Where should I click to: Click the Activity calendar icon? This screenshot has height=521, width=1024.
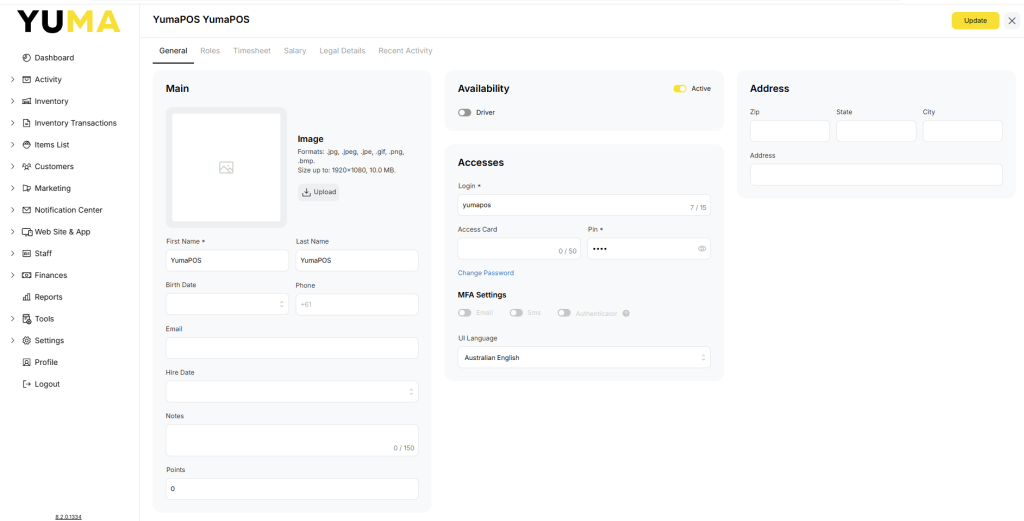pos(27,80)
